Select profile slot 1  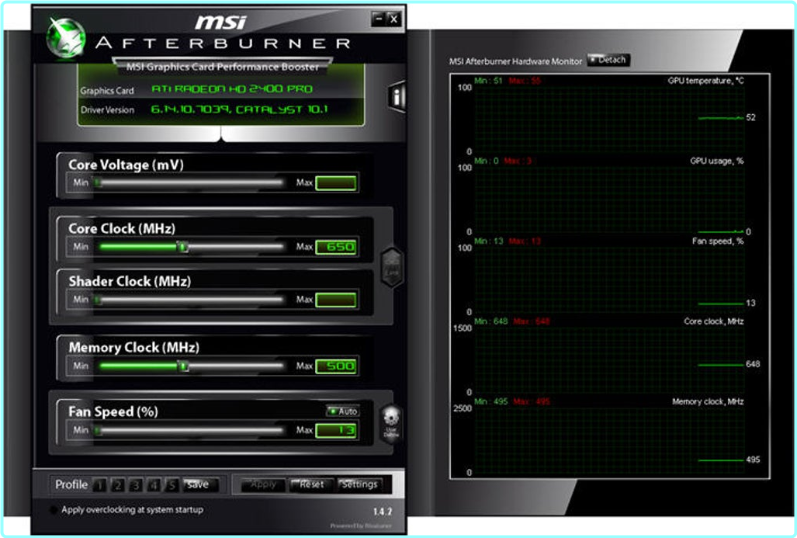[100, 485]
